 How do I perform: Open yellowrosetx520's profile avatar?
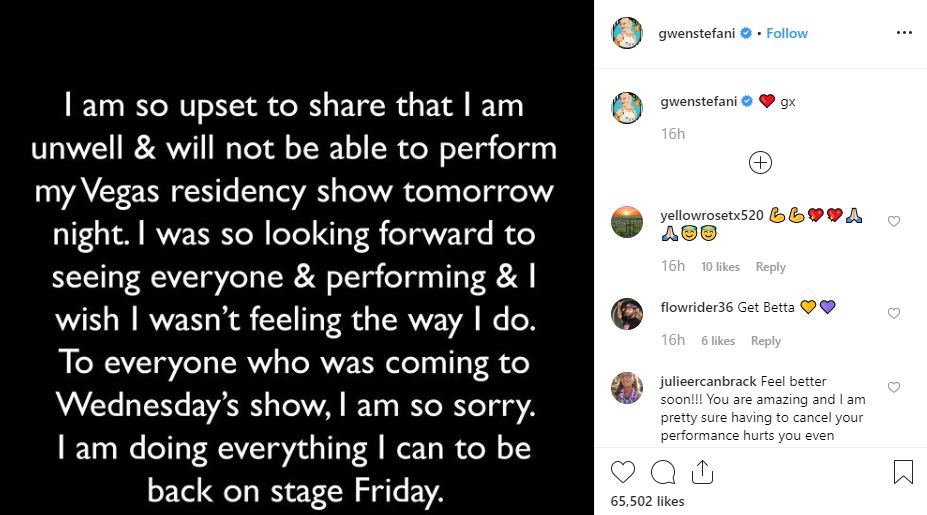[x=627, y=221]
